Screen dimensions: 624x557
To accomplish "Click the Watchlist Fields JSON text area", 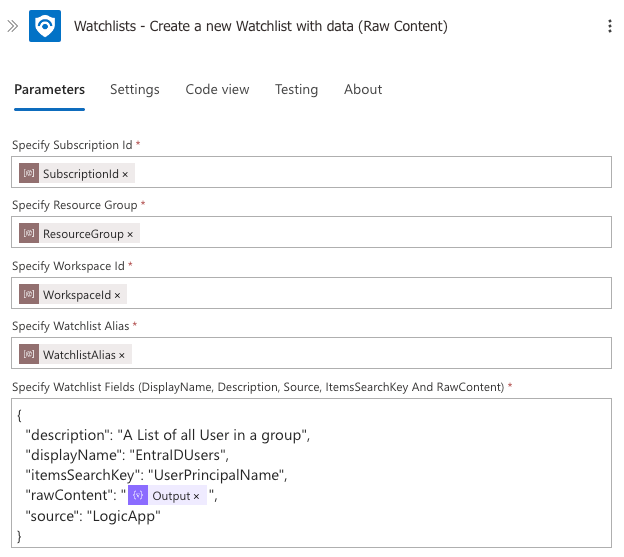I will coord(312,473).
